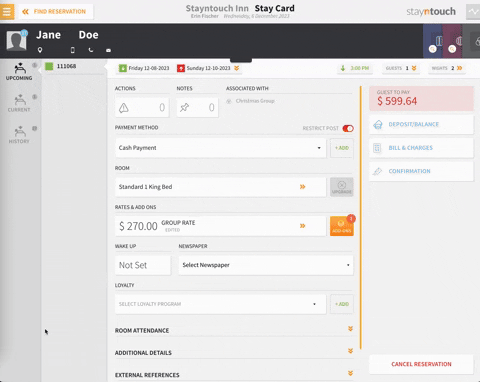
Task: Select reservation 111068 in the list
Action: point(74,66)
